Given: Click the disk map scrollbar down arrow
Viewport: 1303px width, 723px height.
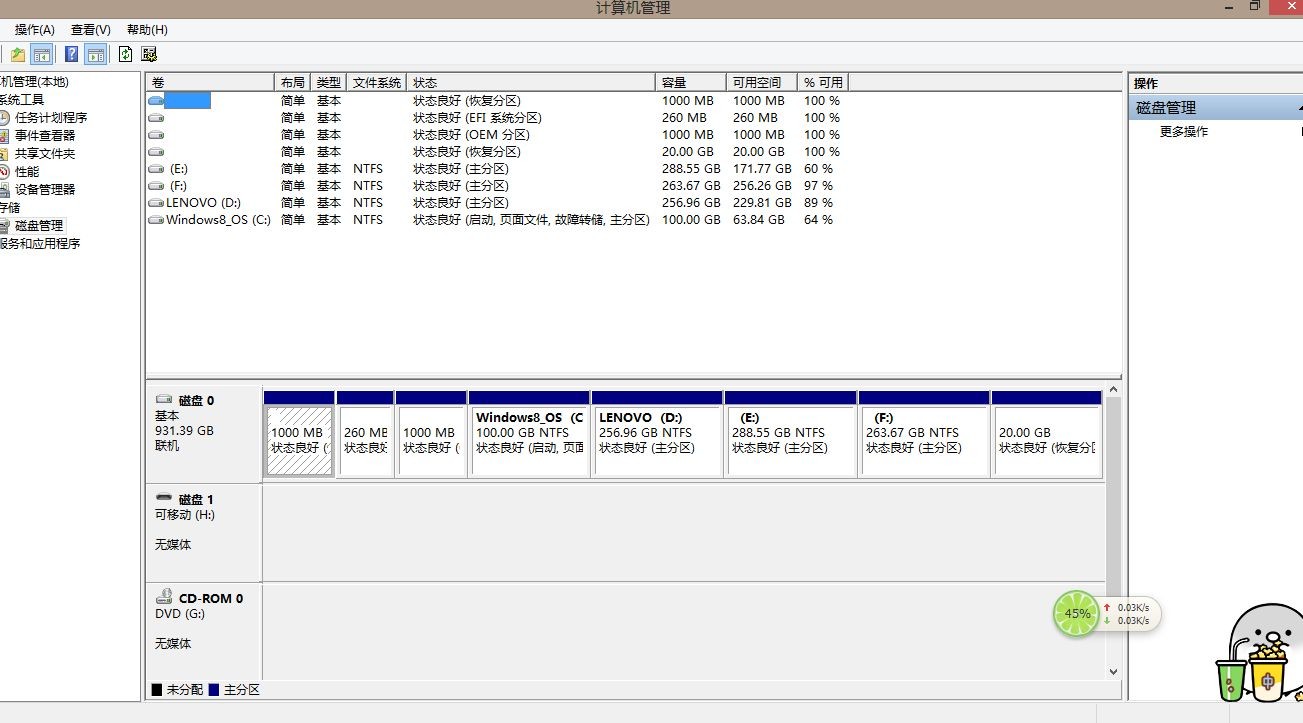Looking at the screenshot, I should coord(1114,672).
